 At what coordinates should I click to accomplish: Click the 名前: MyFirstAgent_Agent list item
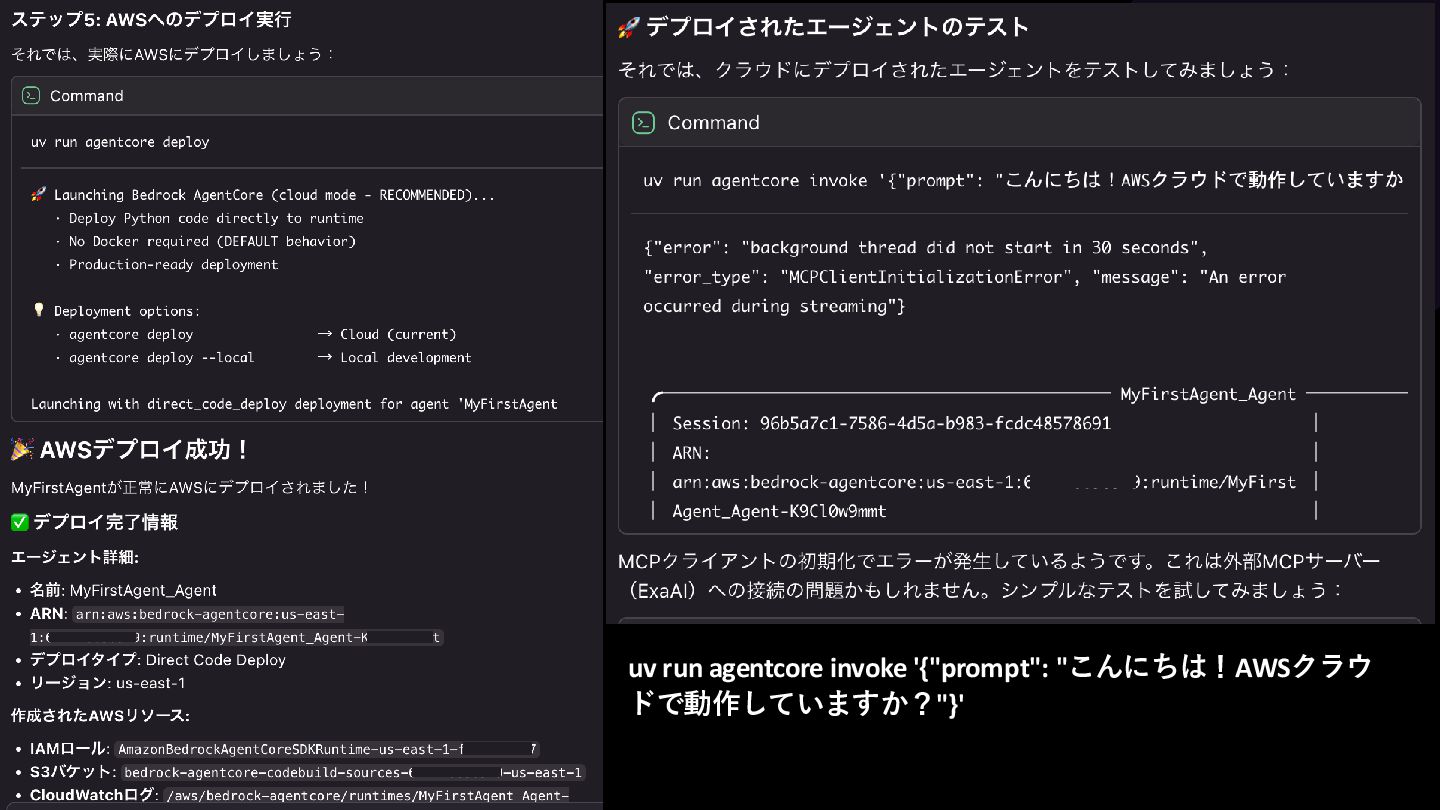tap(123, 590)
